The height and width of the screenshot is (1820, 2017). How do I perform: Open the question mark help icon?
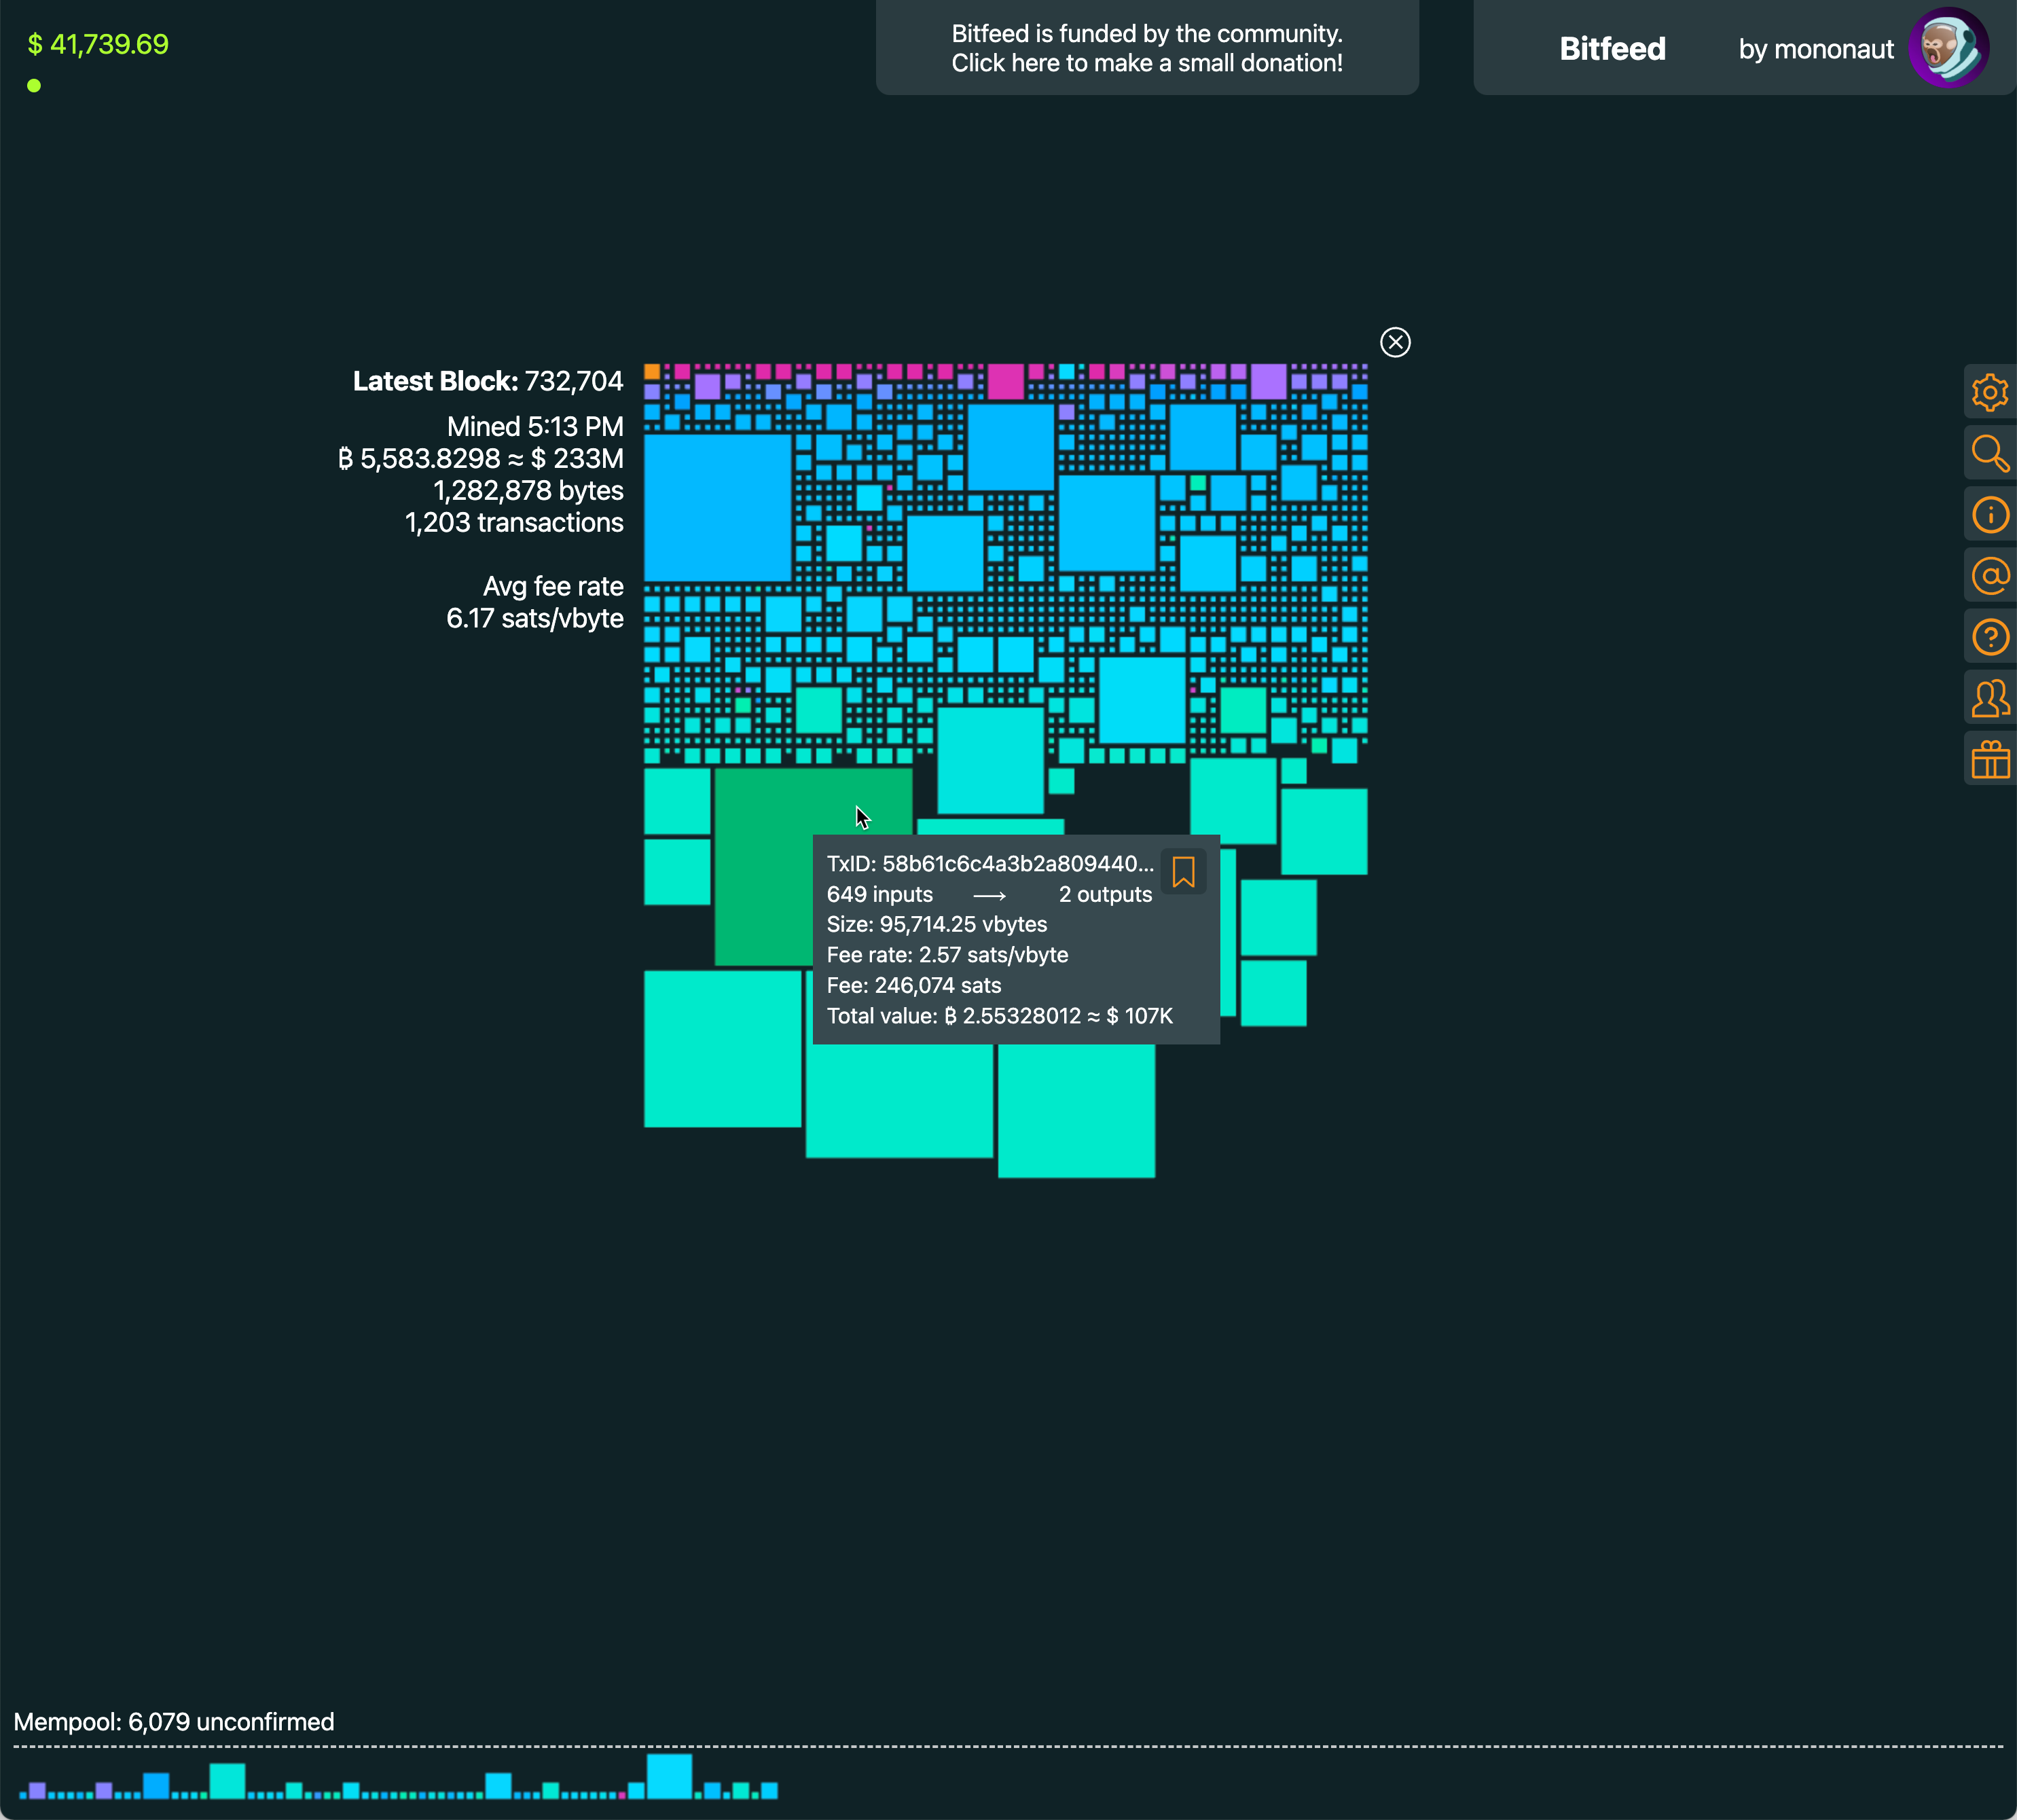[1990, 637]
